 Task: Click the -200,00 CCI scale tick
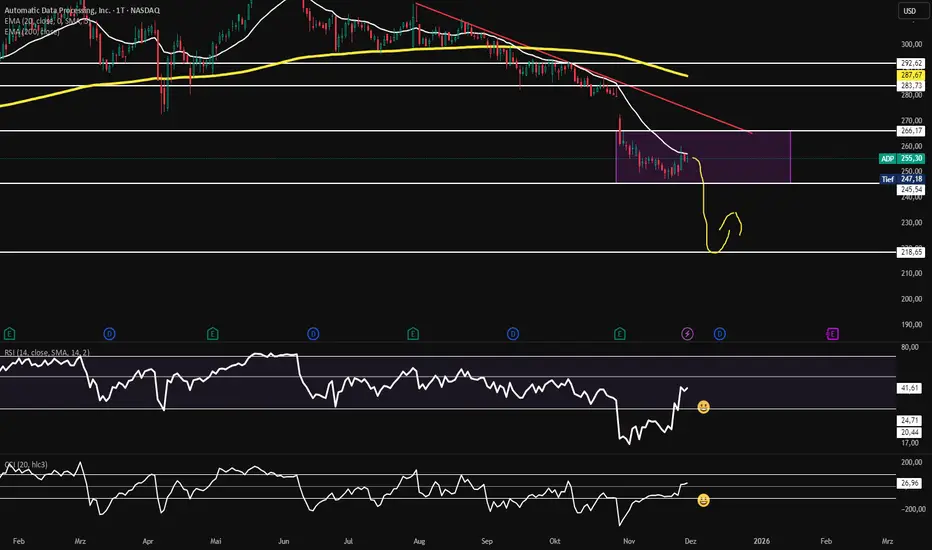coord(912,509)
